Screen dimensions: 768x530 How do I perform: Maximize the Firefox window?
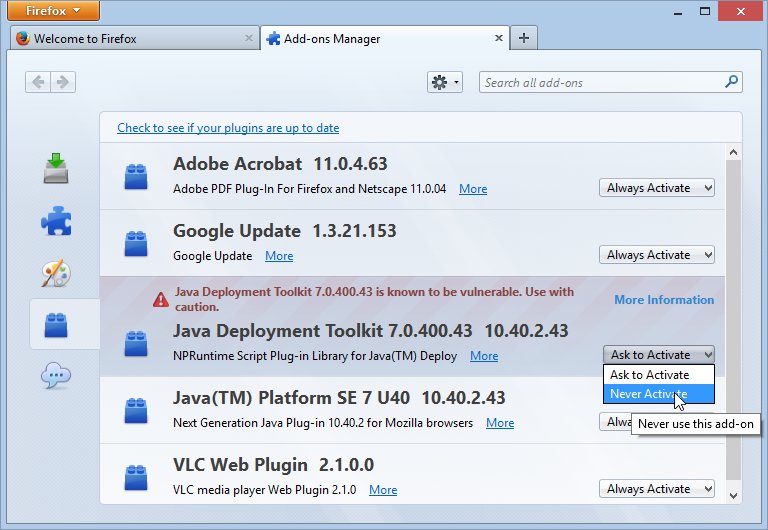click(x=705, y=11)
